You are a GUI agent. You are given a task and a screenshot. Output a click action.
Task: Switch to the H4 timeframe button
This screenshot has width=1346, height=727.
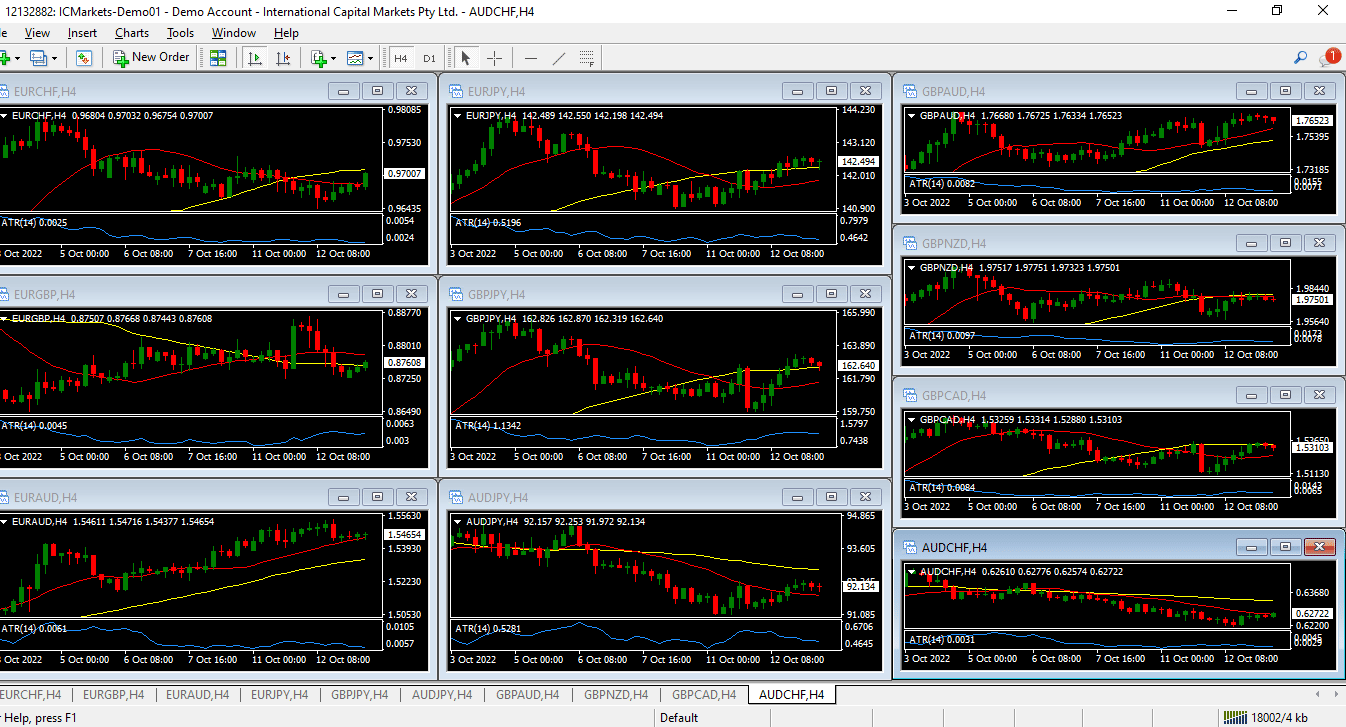point(401,58)
